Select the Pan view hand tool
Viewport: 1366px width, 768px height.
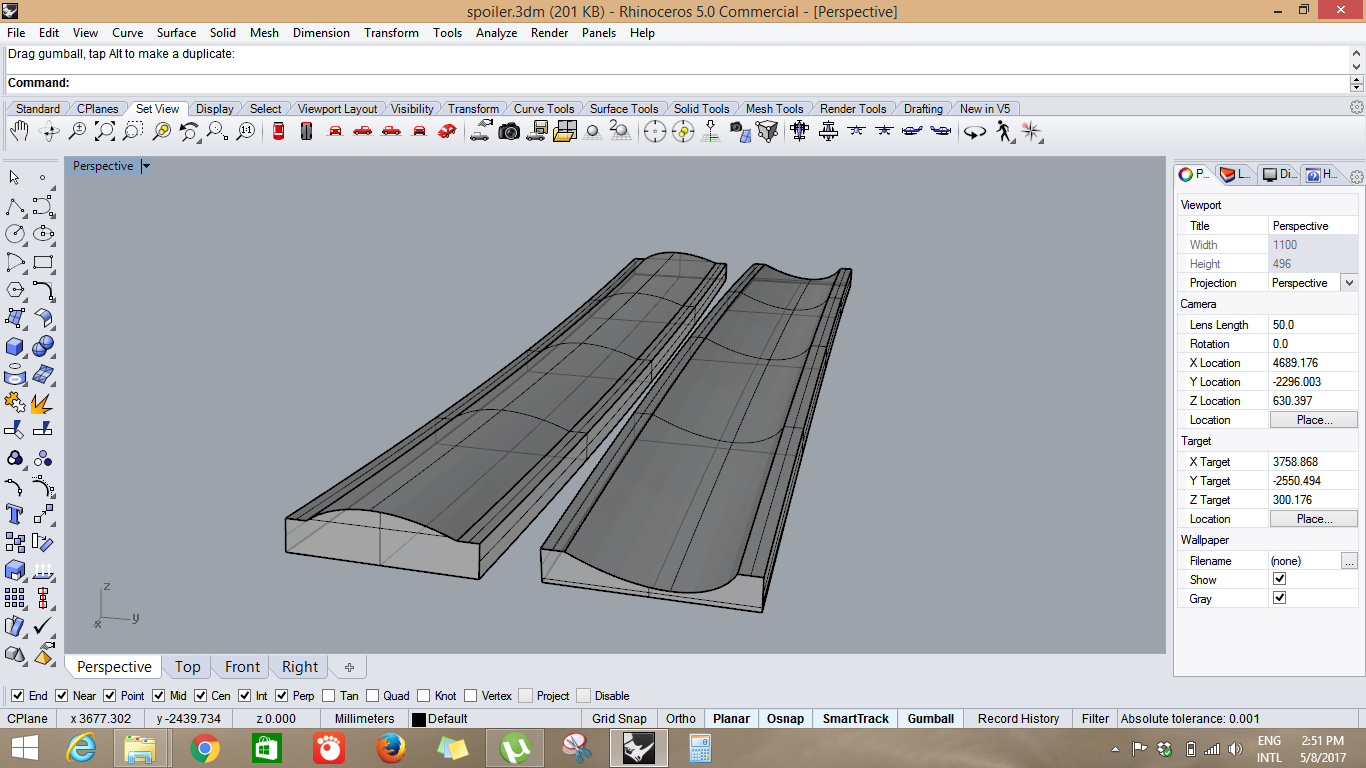tap(20, 131)
